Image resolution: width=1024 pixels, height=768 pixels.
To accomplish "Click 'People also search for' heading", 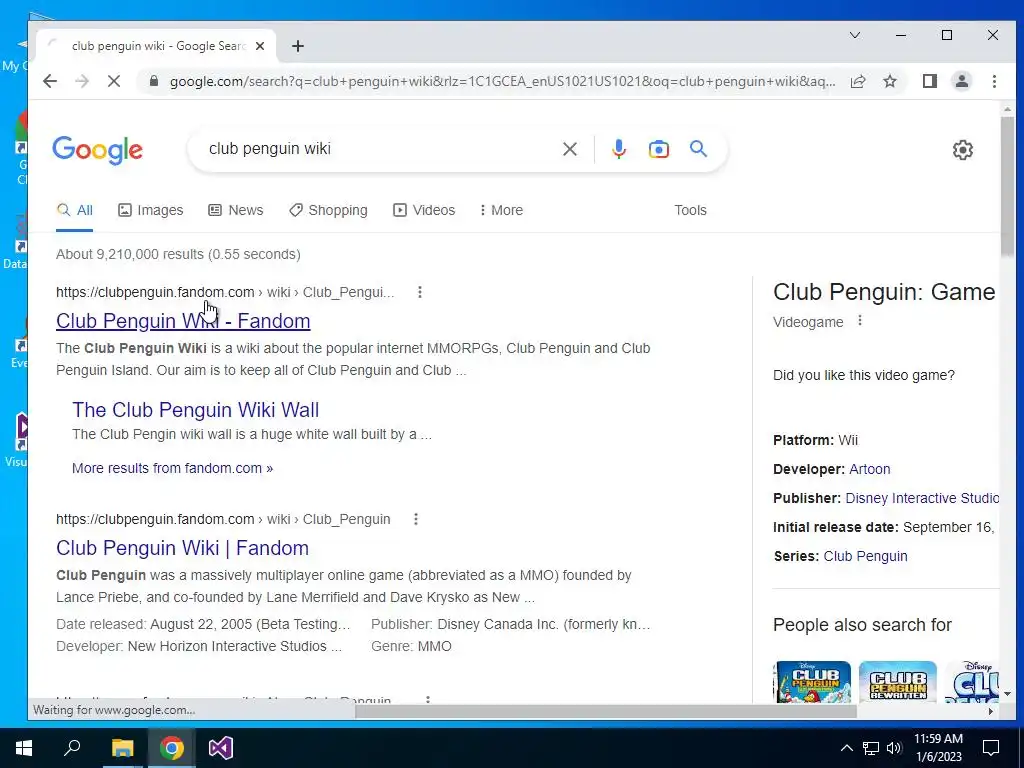I will [862, 624].
